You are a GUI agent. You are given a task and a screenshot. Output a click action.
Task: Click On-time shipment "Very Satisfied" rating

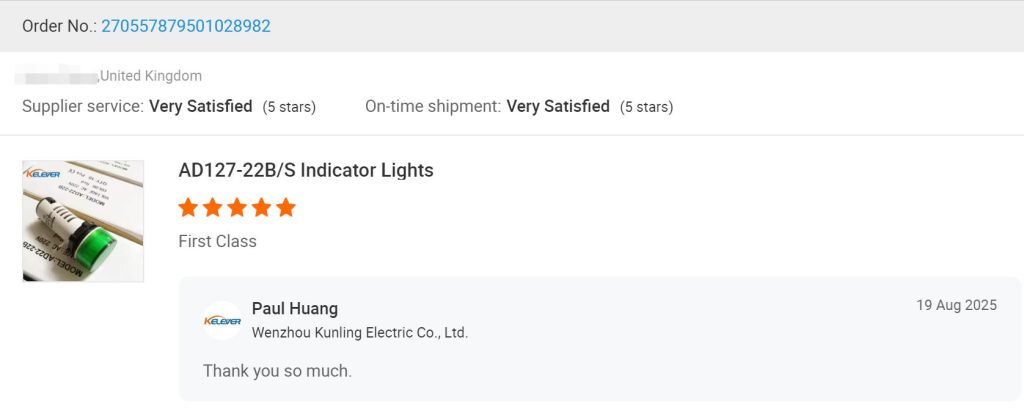pos(558,106)
